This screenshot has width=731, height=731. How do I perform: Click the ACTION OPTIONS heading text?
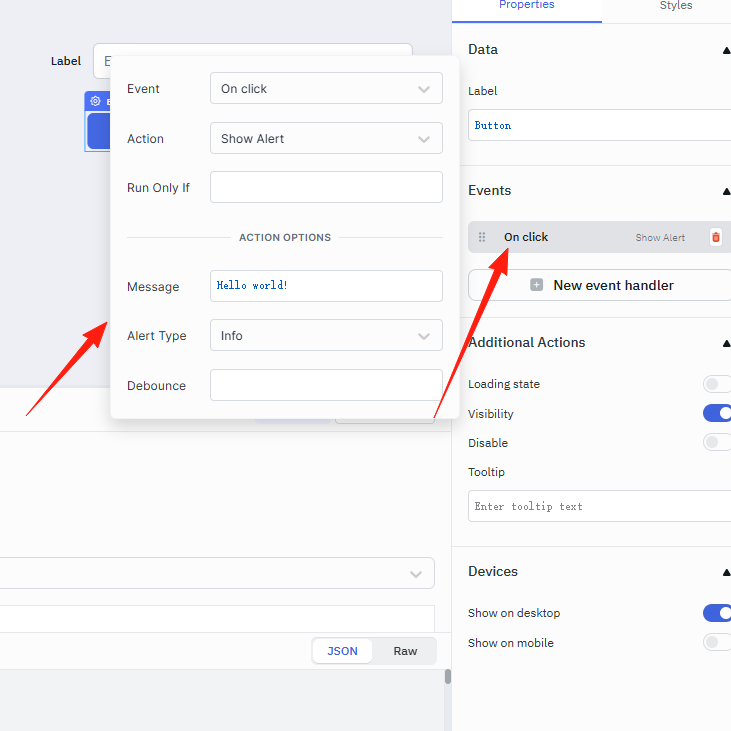[x=285, y=237]
